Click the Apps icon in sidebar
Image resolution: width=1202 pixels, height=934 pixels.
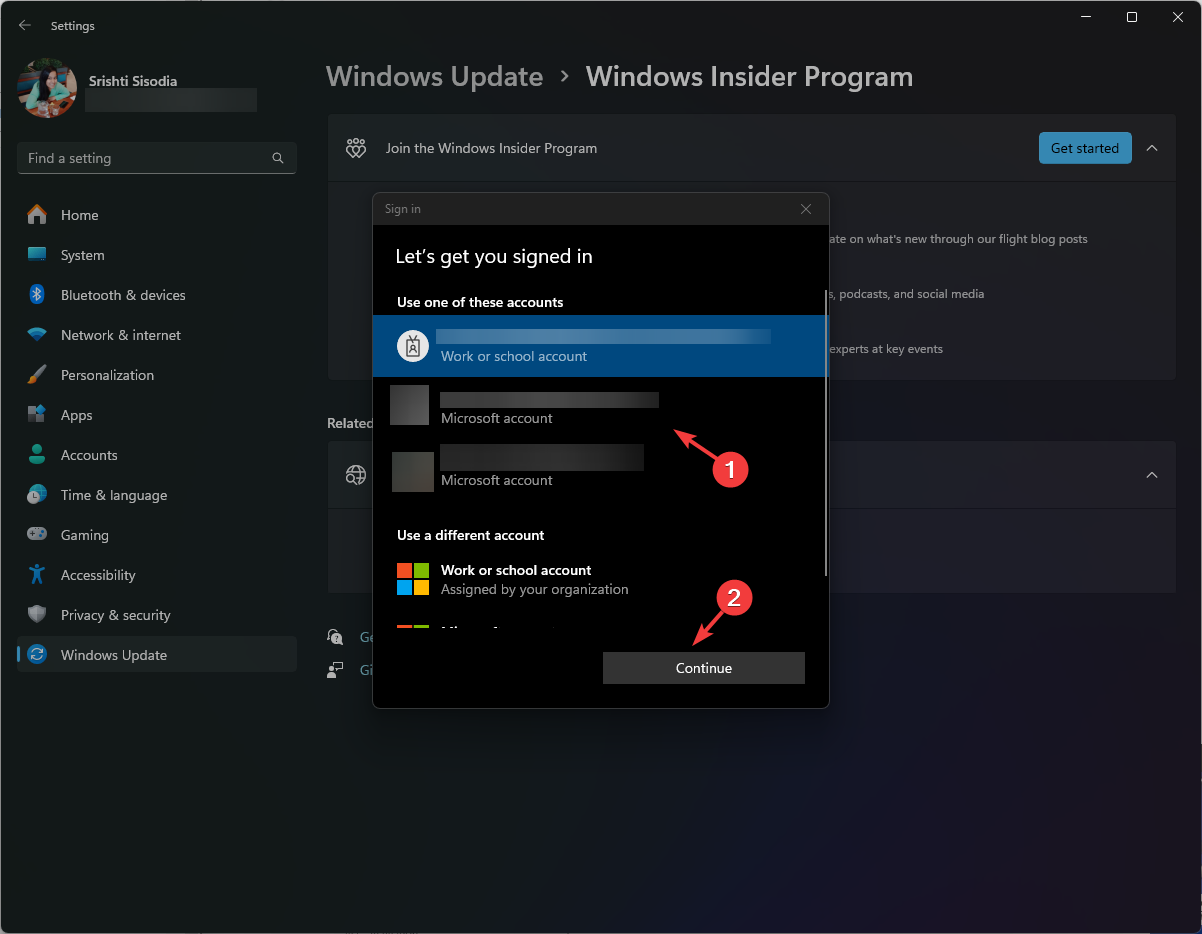[x=35, y=415]
